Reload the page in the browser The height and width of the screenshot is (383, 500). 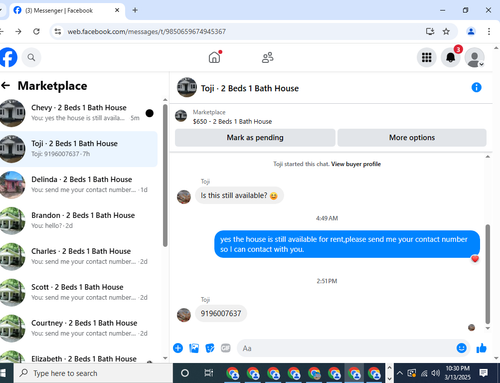point(36,31)
